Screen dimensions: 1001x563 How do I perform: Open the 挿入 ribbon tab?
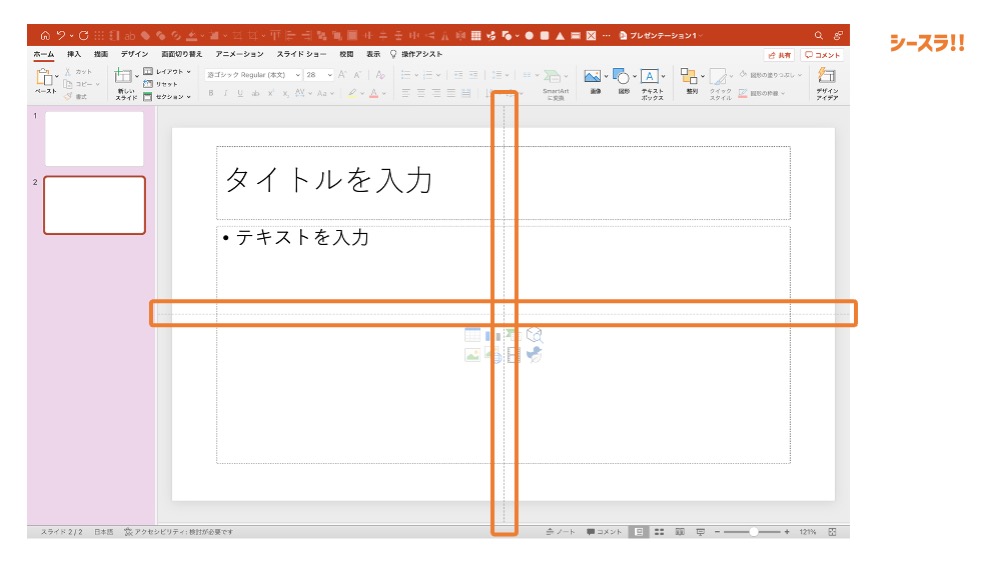(x=74, y=54)
